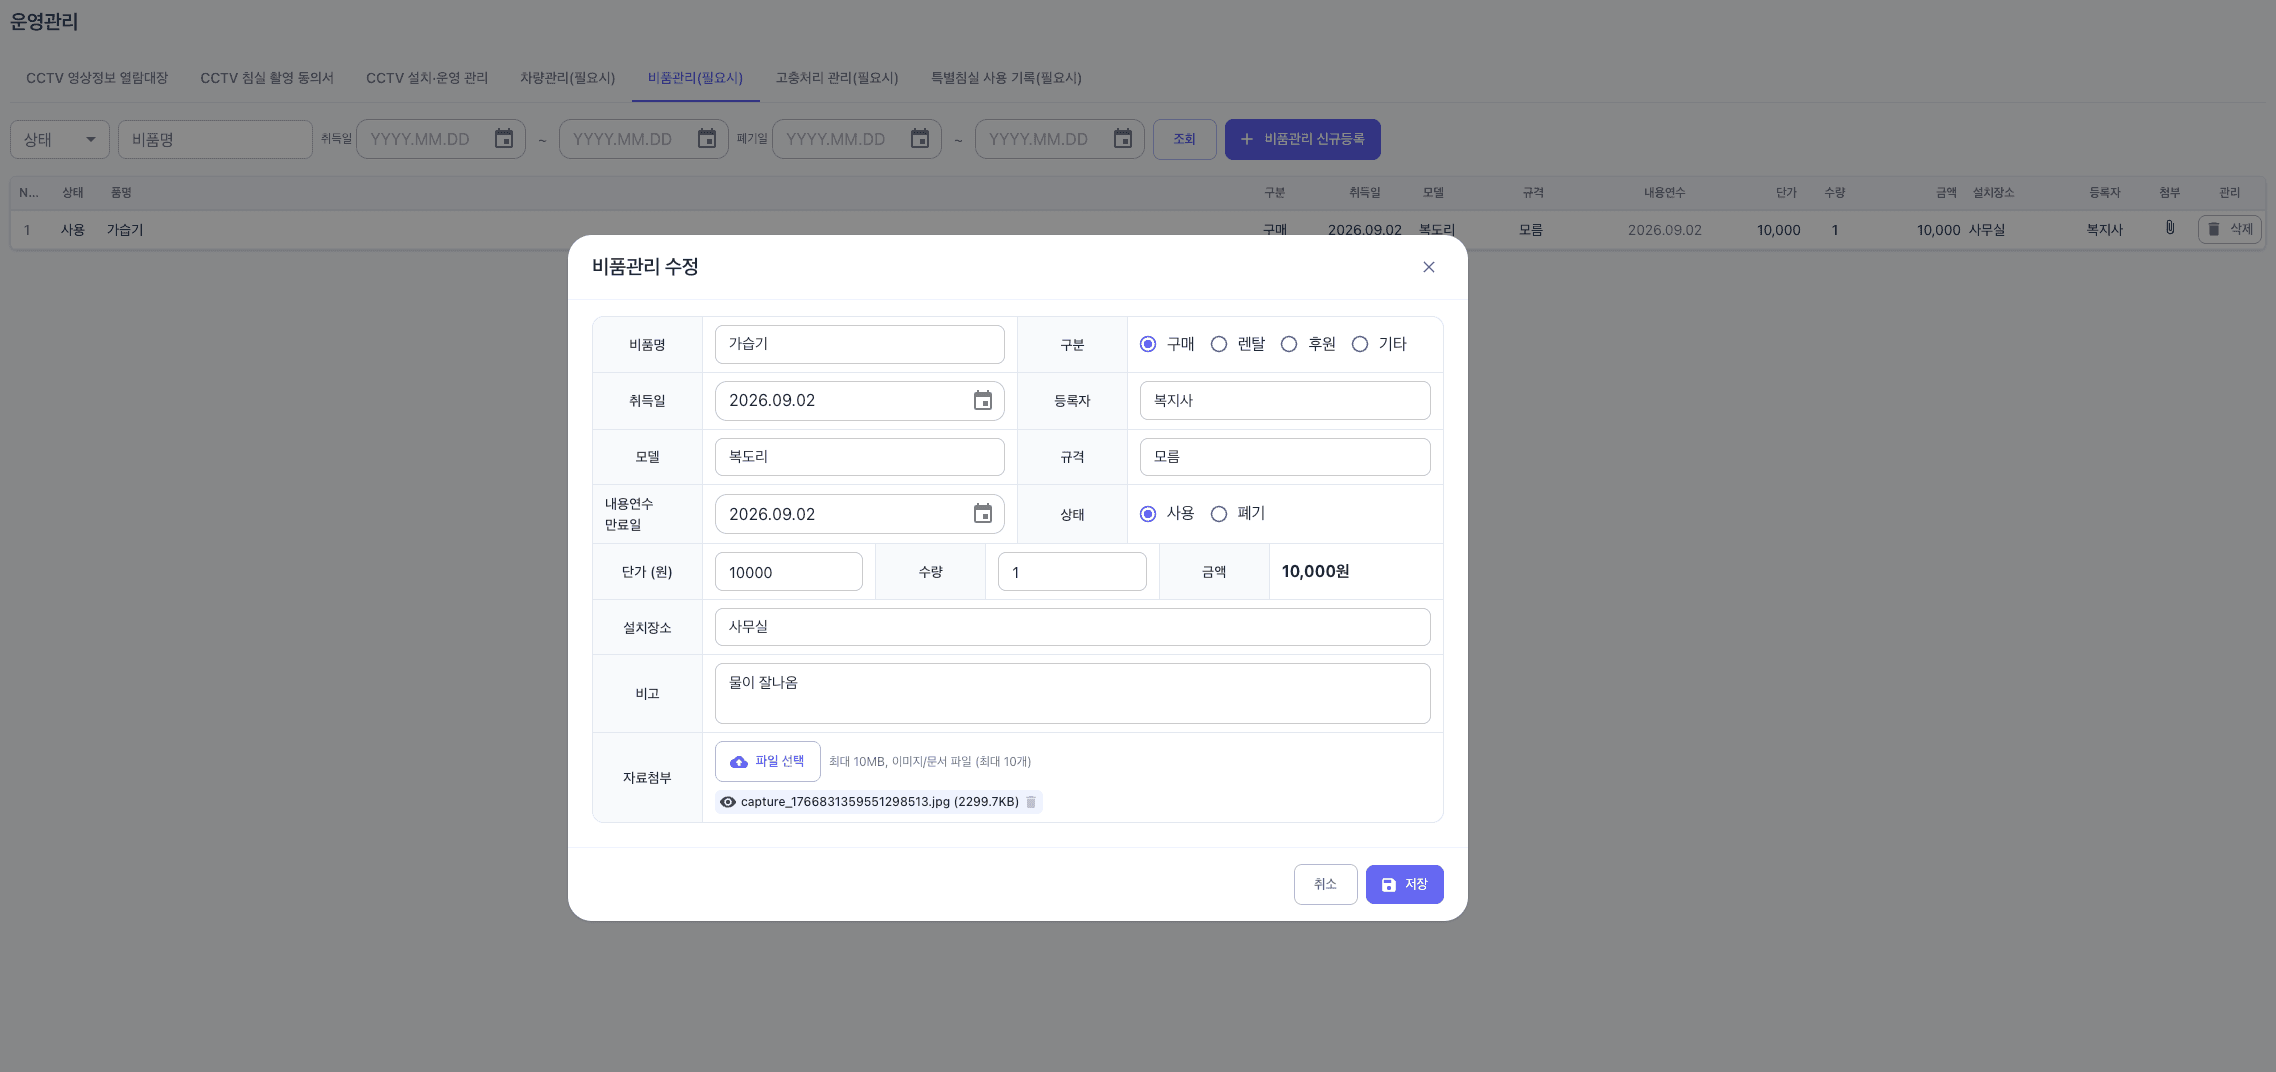The width and height of the screenshot is (2276, 1072).
Task: Expand the 상태 filter dropdown
Action: click(x=60, y=139)
